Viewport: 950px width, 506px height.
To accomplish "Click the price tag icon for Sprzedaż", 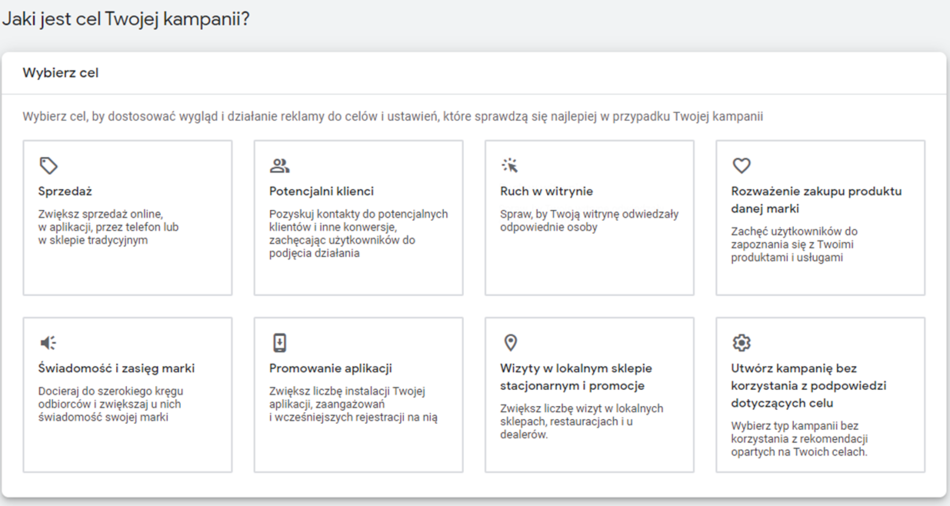I will click(48, 165).
